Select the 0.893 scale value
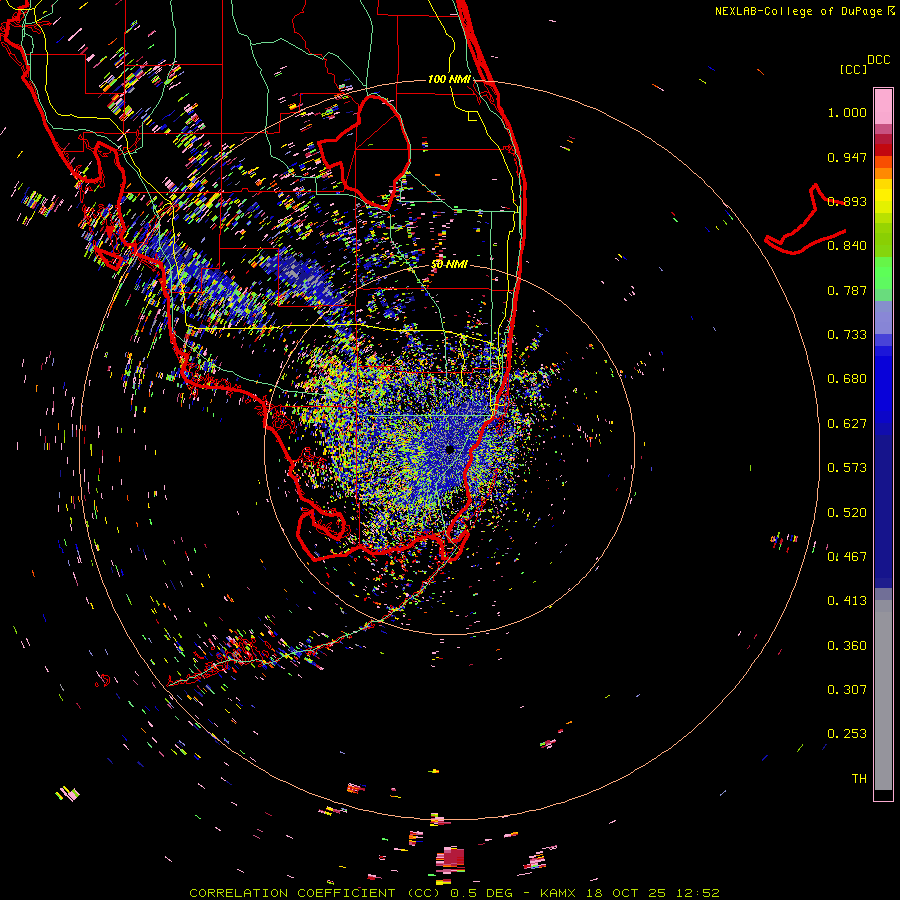 847,201
